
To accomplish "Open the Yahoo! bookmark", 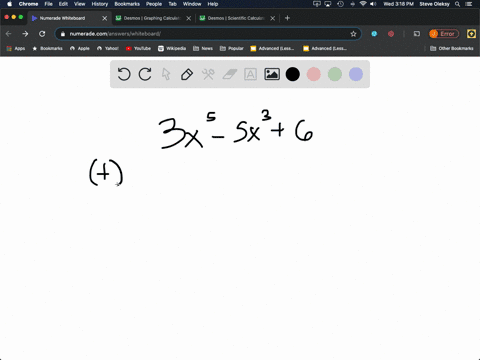I will [108, 48].
